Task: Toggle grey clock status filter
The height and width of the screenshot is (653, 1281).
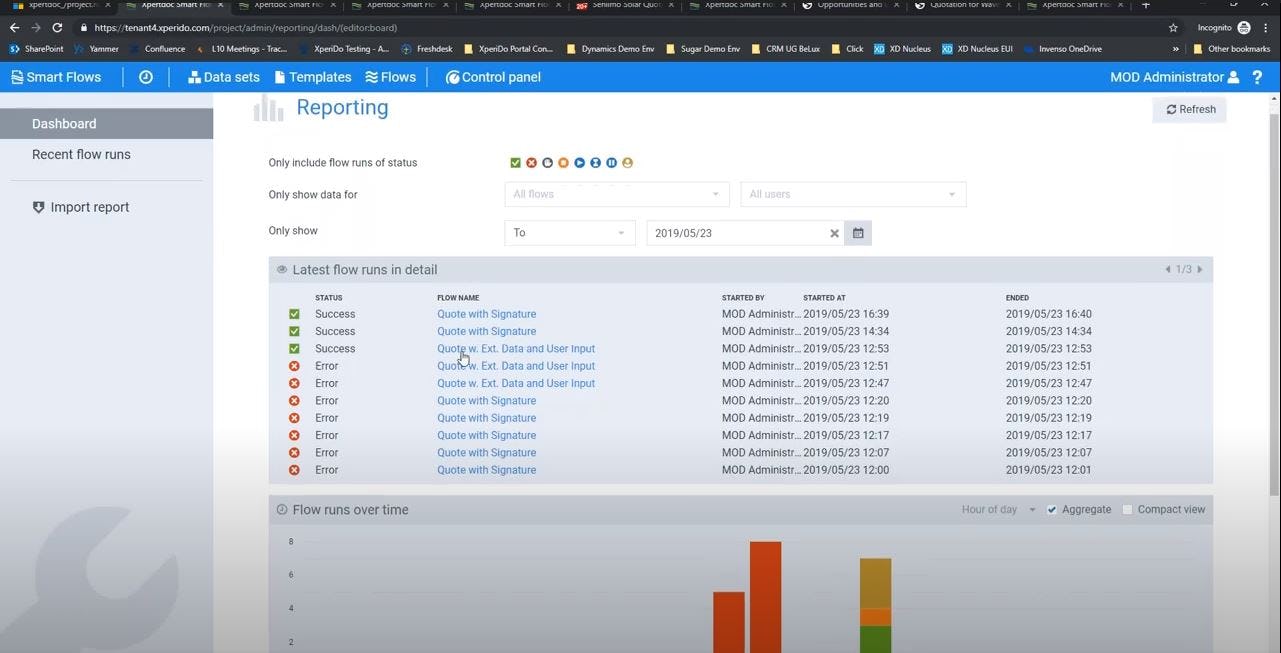Action: [x=547, y=163]
